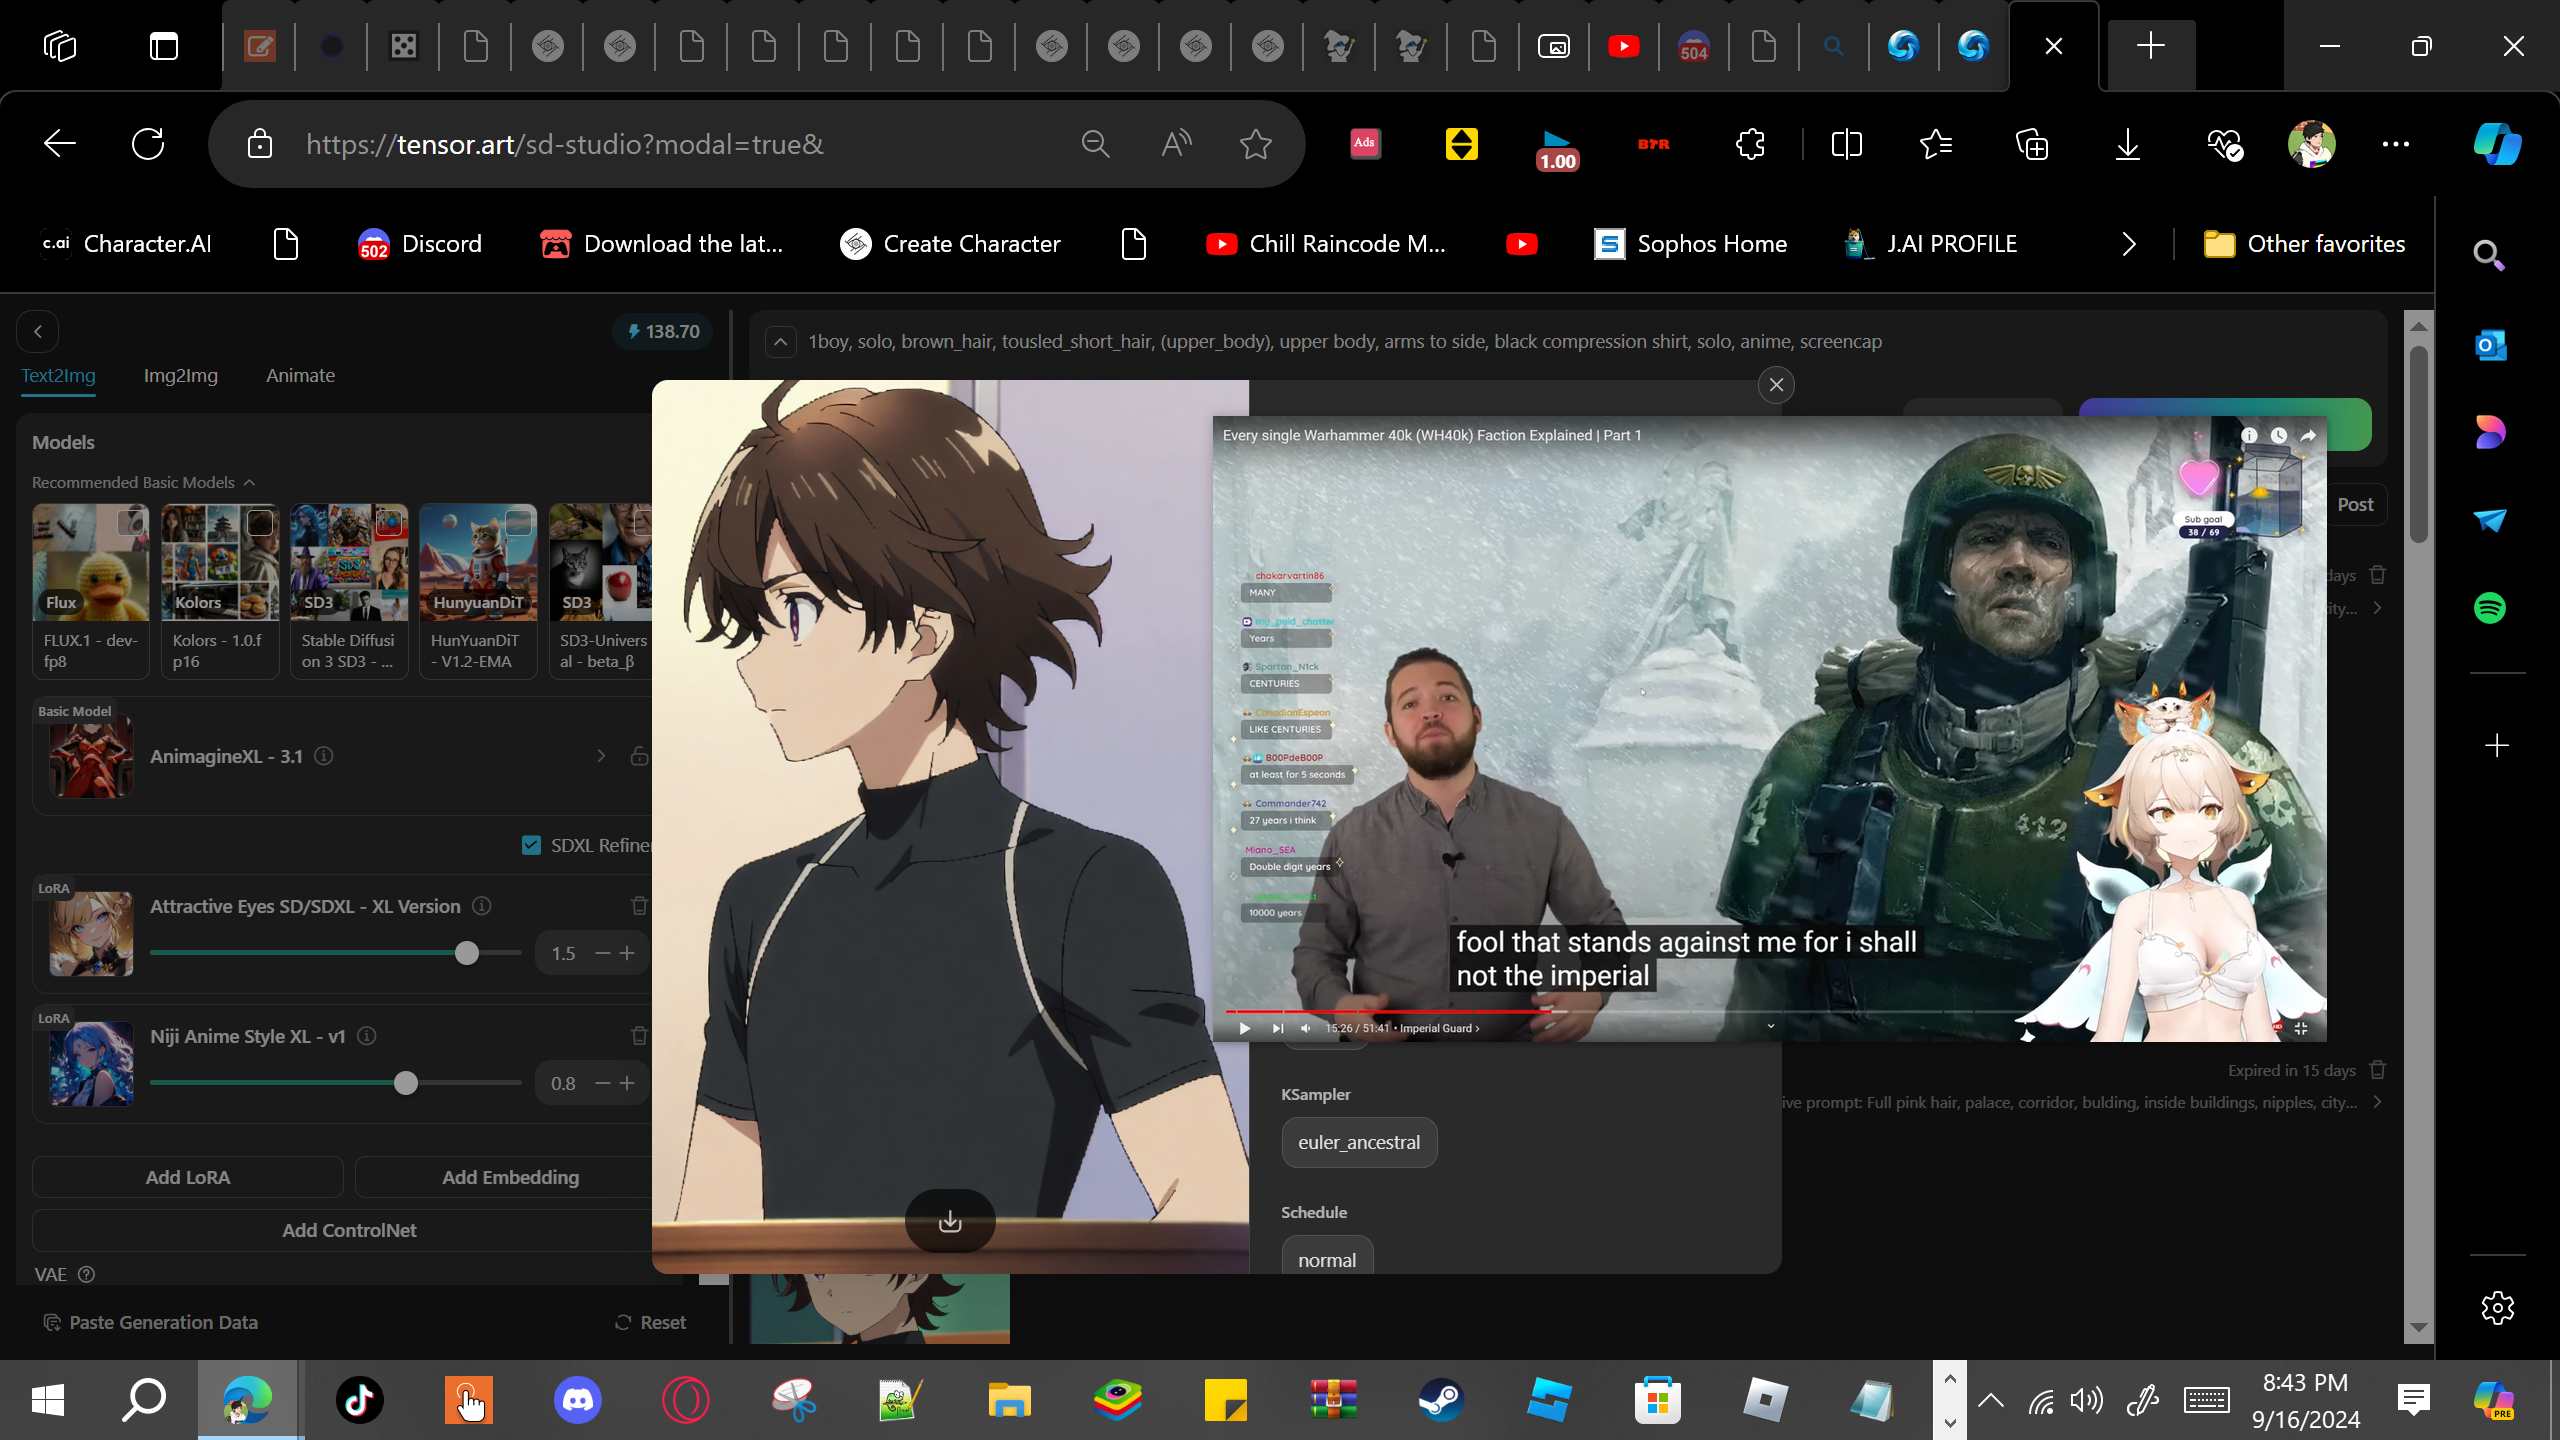Image resolution: width=2560 pixels, height=1440 pixels.
Task: Refresh the tensor.art page
Action: tap(148, 144)
